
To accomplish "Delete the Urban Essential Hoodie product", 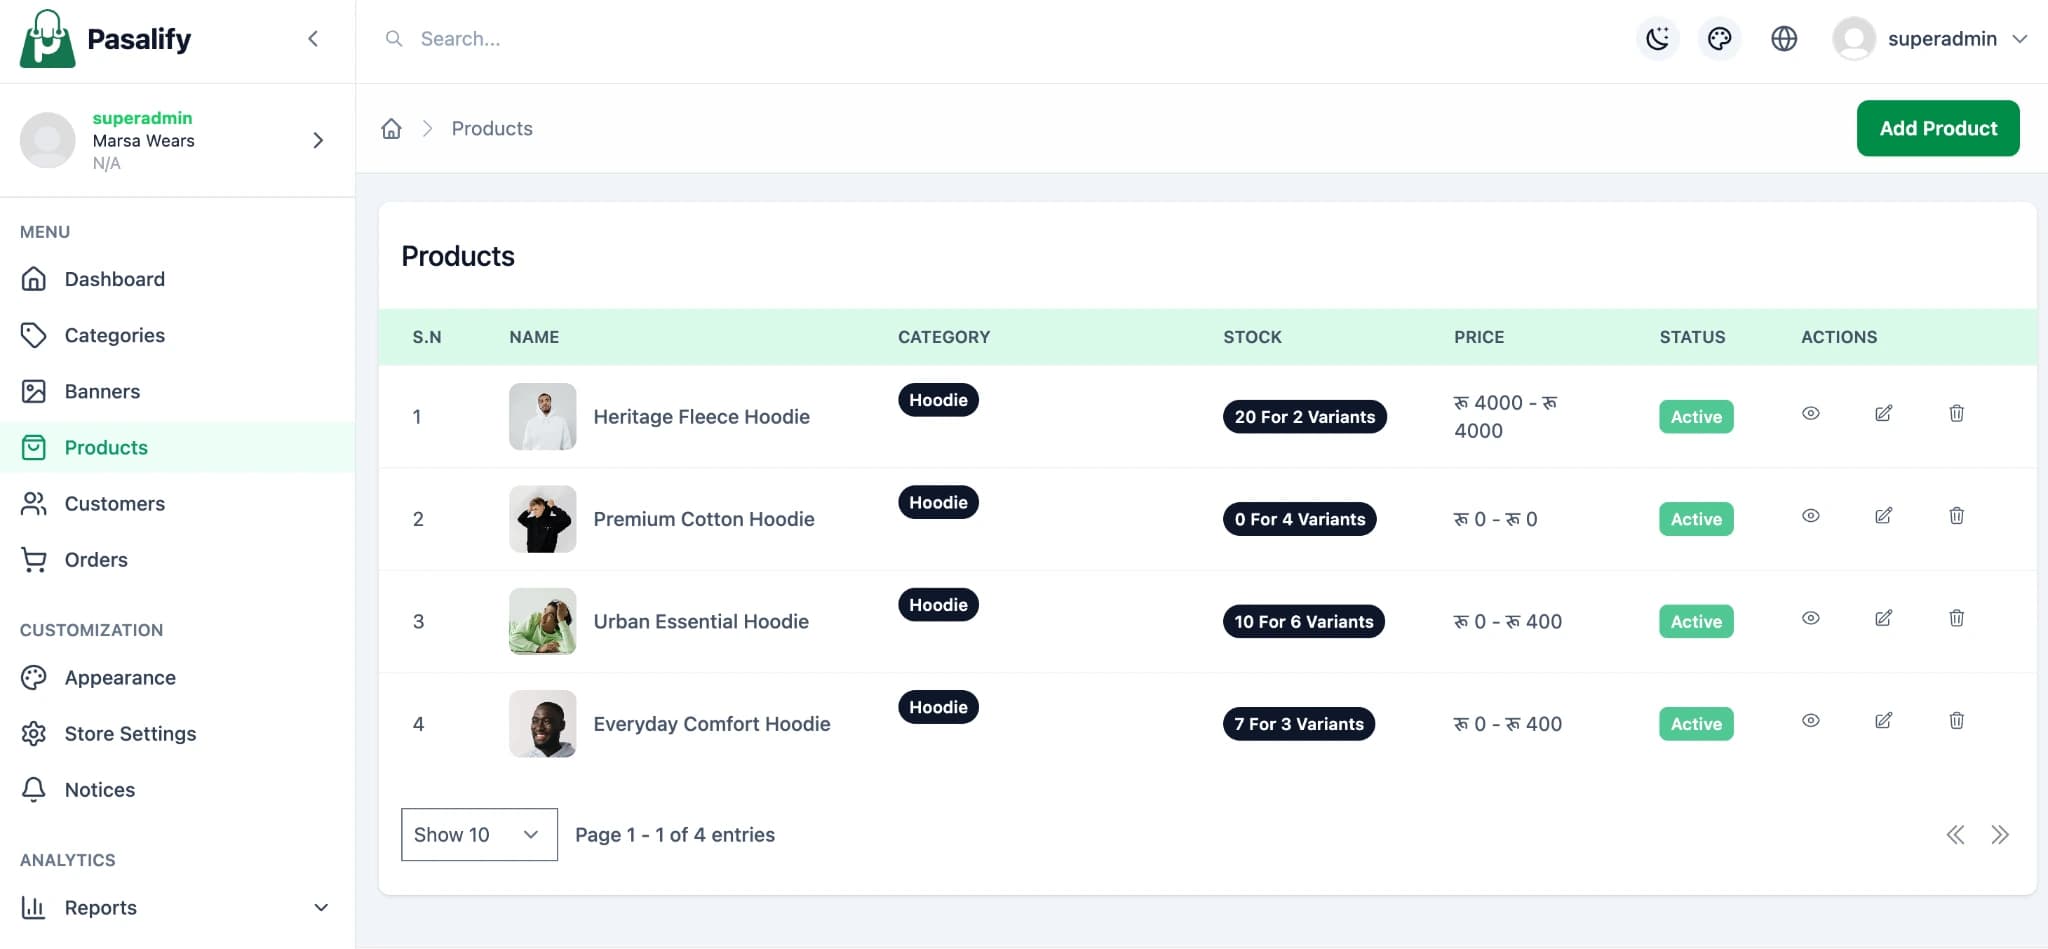I will 1956,618.
